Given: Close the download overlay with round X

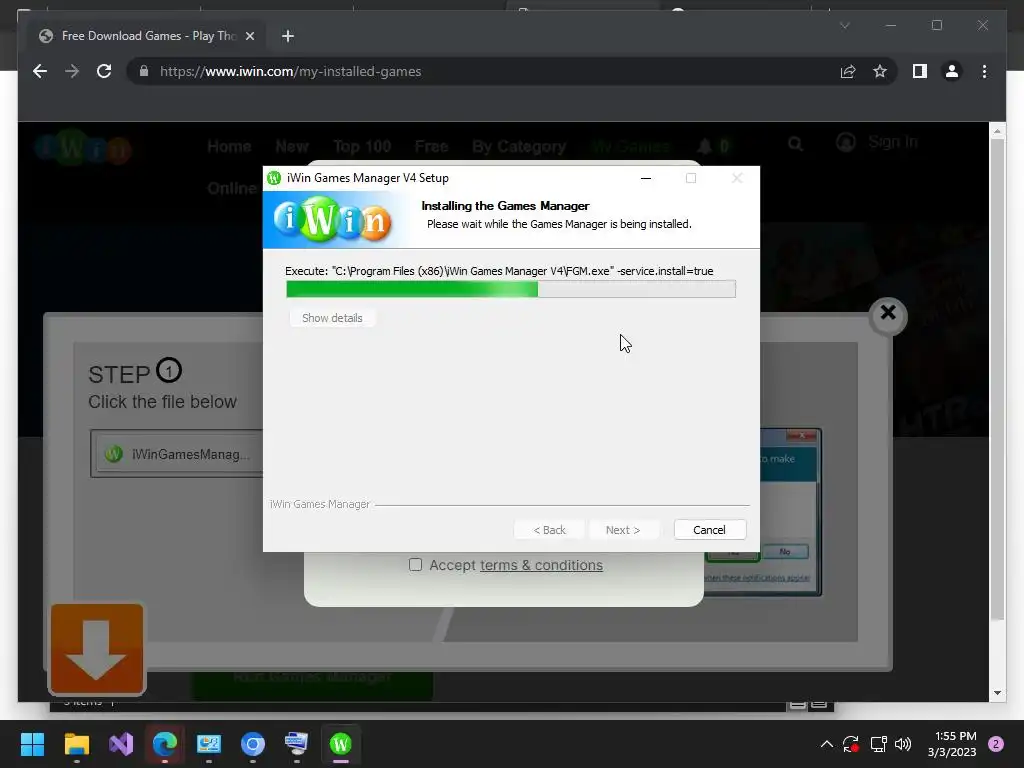Looking at the screenshot, I should [x=888, y=315].
